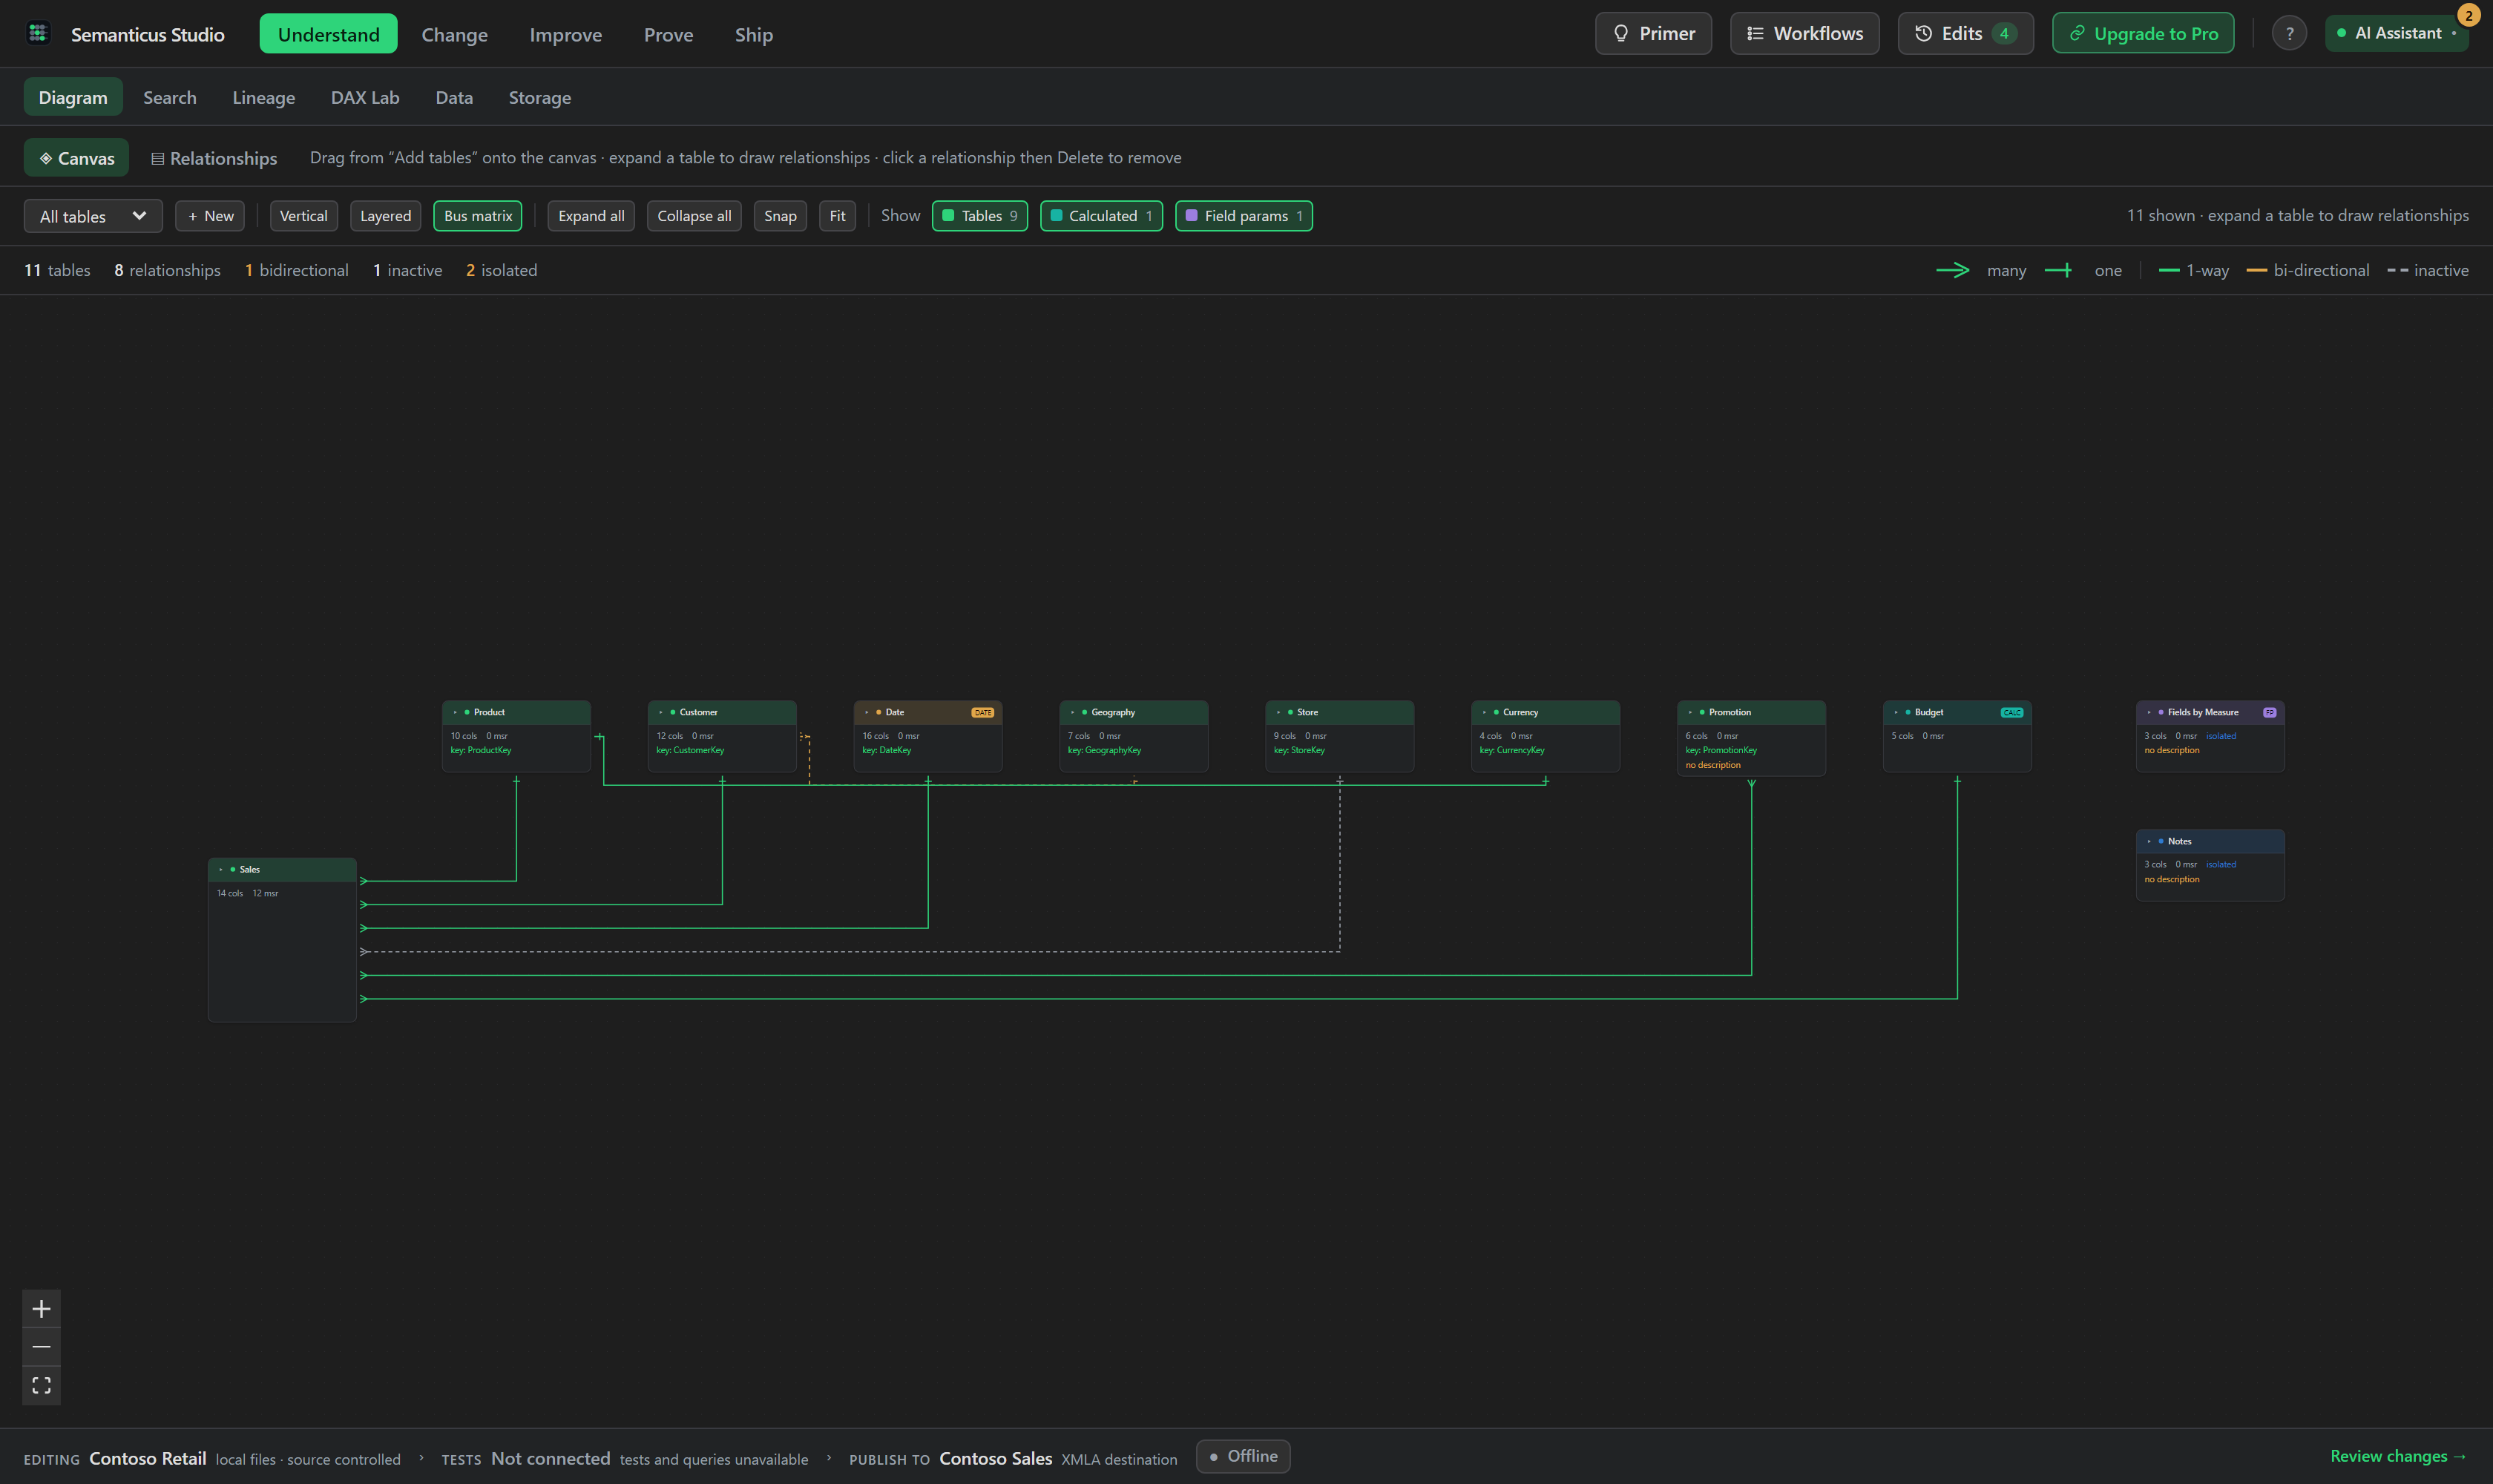Click 'isolated' label on Notes card

tap(2221, 865)
